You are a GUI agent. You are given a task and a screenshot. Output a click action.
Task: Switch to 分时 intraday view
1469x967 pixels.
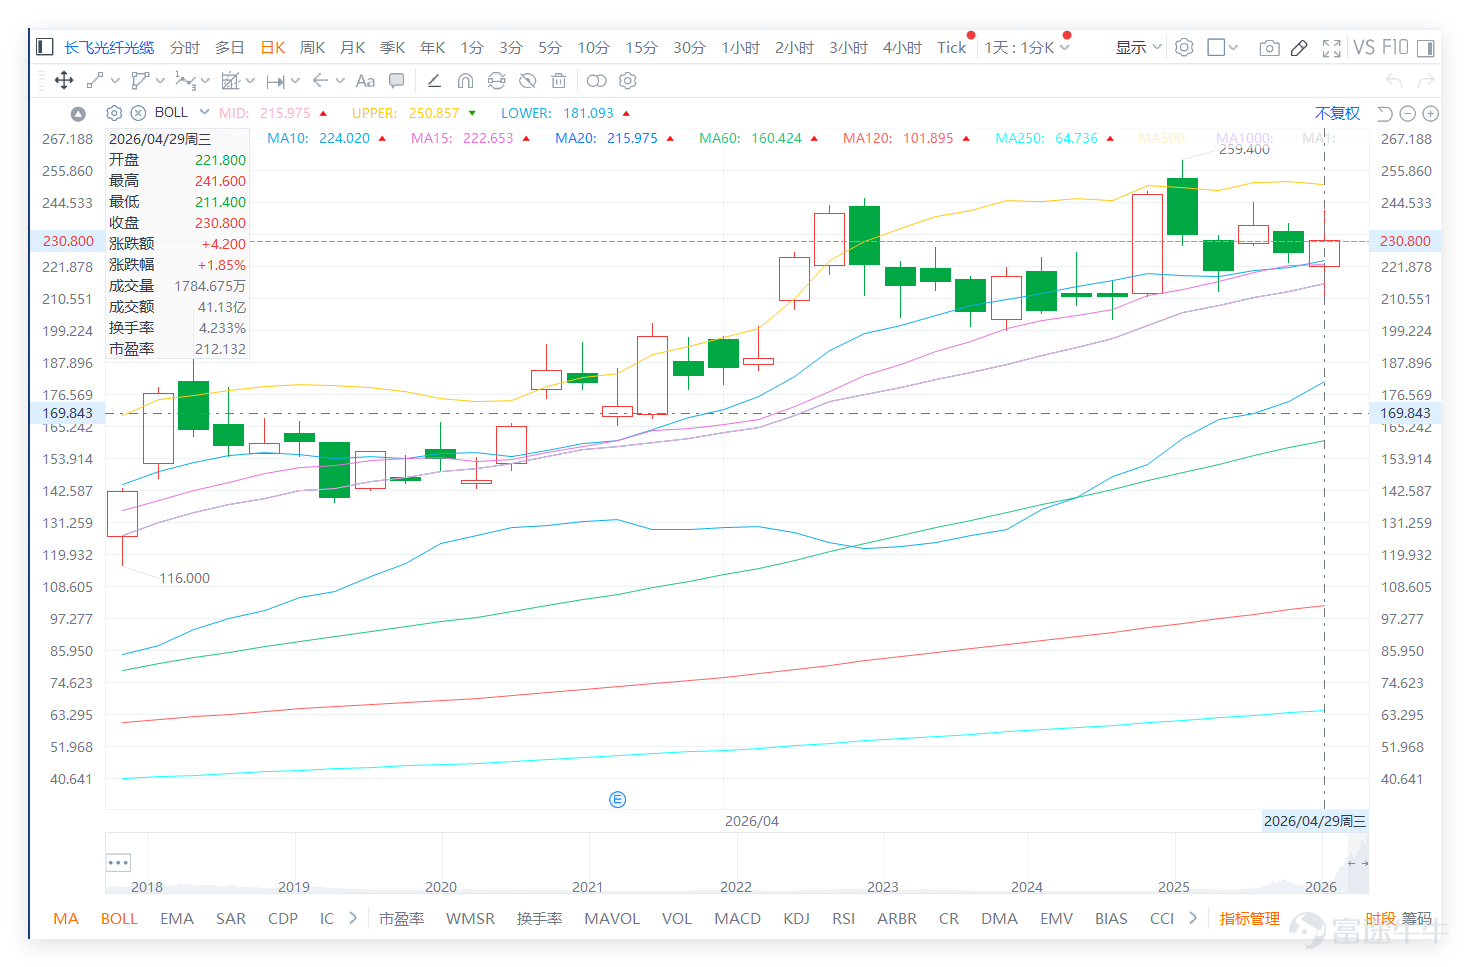[x=185, y=47]
